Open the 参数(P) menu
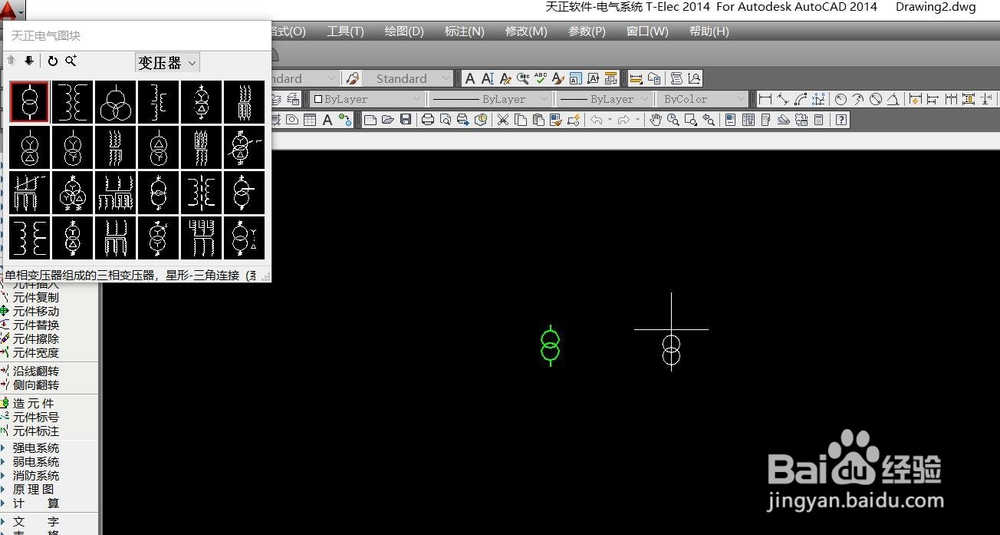This screenshot has width=1000, height=535. (x=587, y=31)
